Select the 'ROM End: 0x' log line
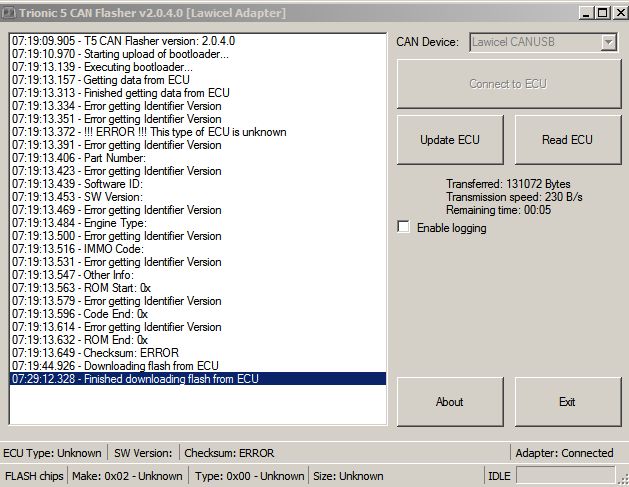Screen dimensions: 629x487 pos(197,340)
